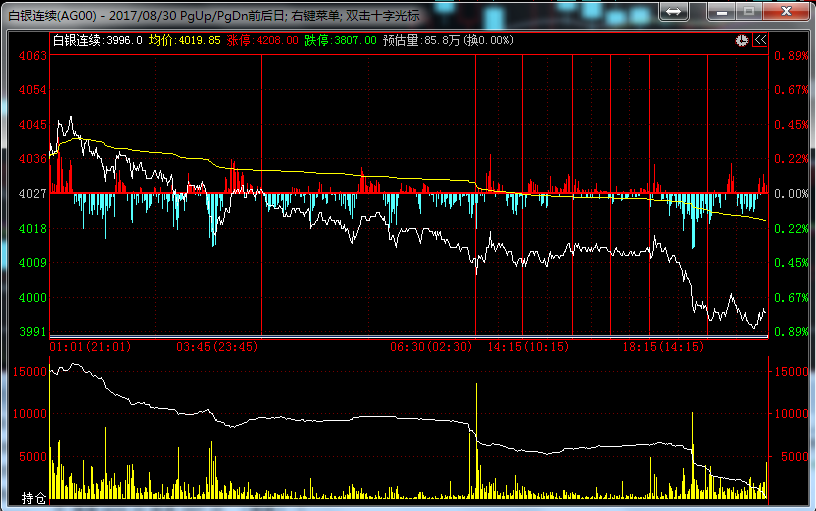Click the 涨停:4208.00 limit-up label

[x=262, y=41]
